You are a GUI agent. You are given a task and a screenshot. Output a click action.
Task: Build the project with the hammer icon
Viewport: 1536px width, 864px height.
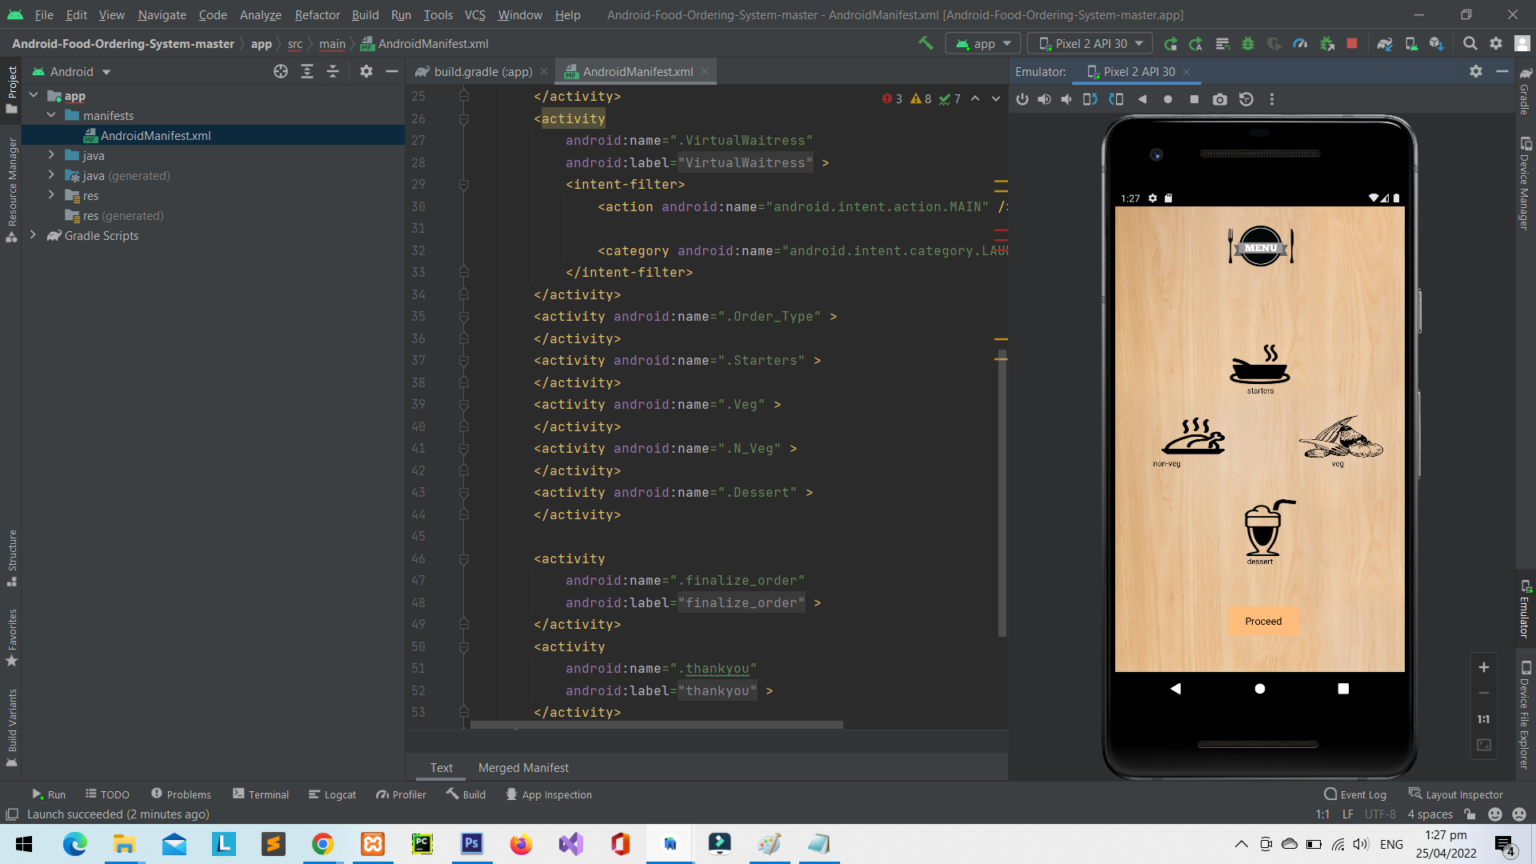925,43
